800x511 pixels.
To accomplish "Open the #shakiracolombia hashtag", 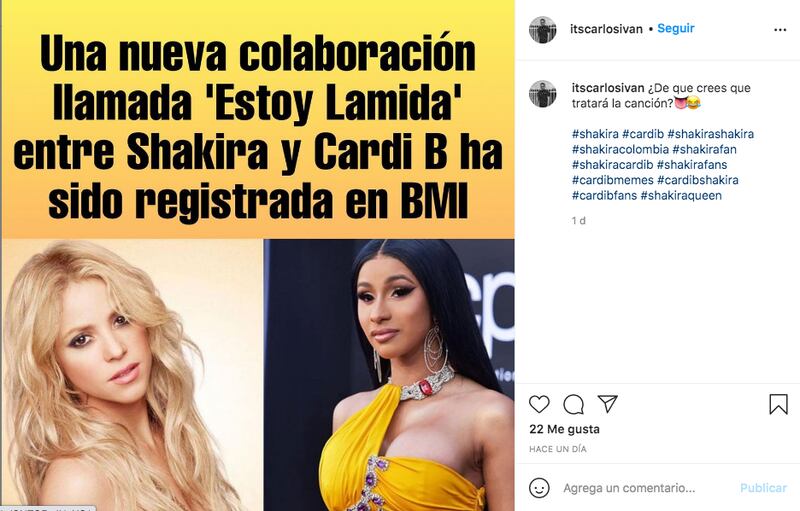I will (620, 149).
